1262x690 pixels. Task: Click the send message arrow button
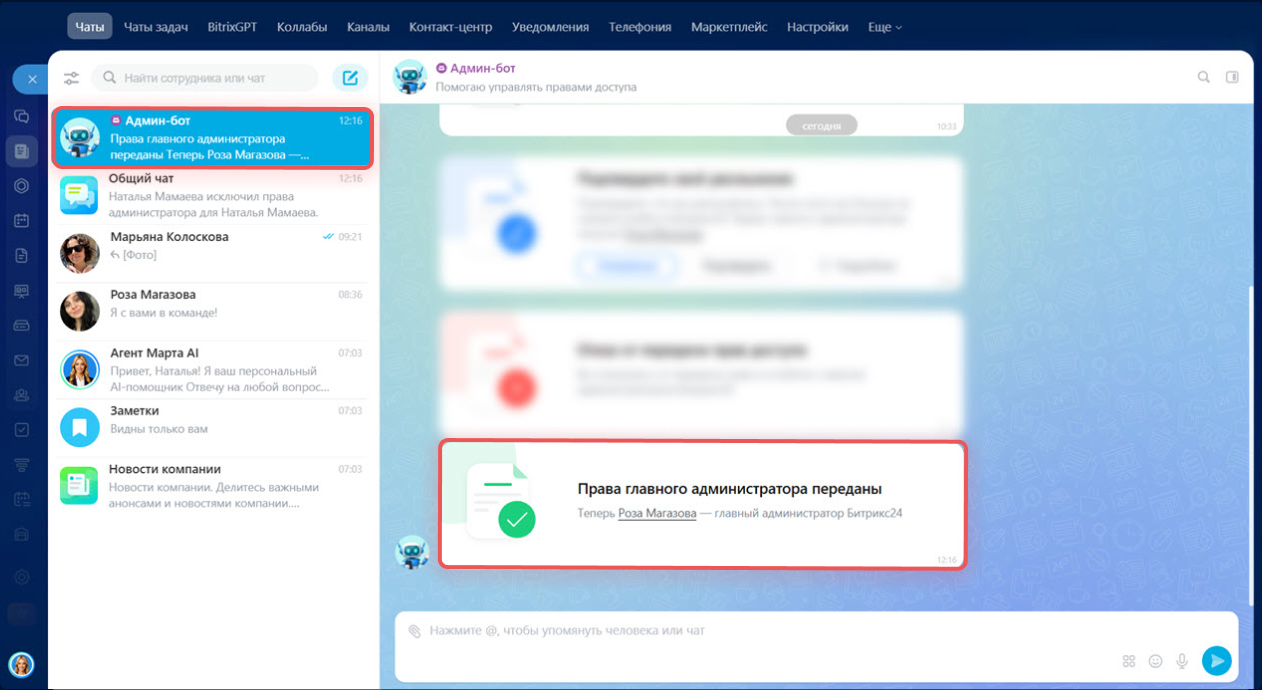1216,660
